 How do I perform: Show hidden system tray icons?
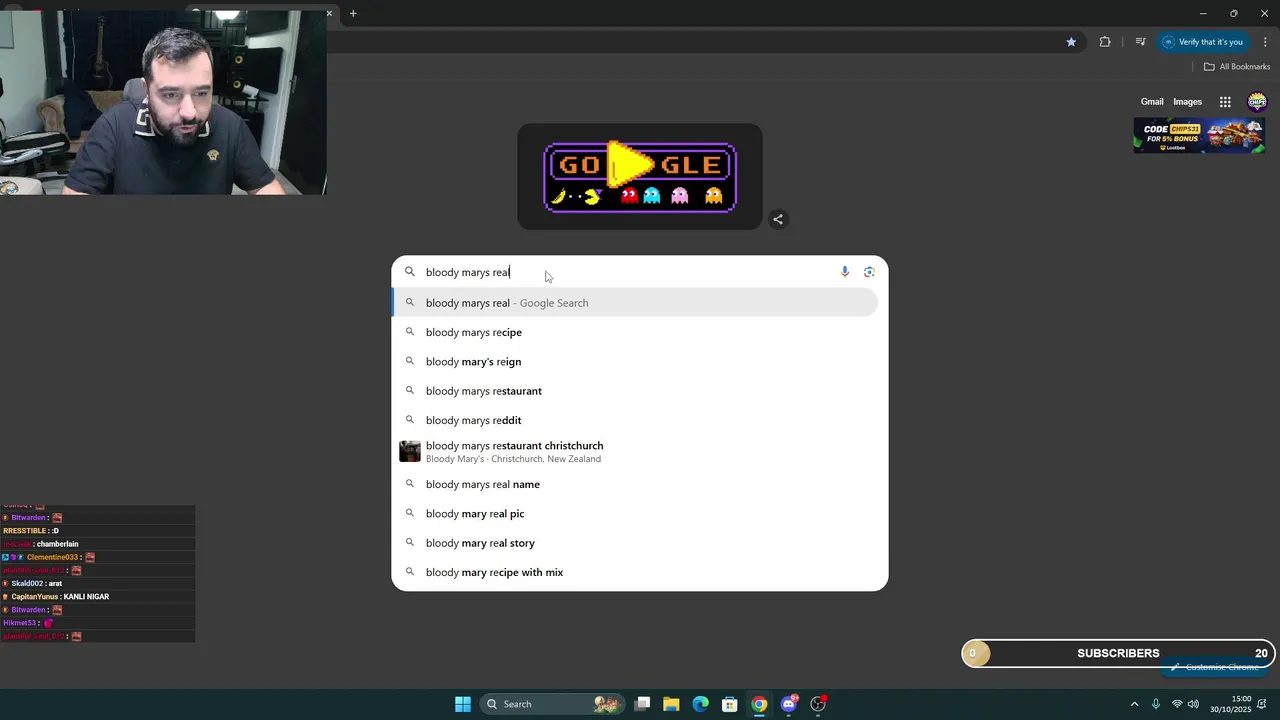point(1134,704)
